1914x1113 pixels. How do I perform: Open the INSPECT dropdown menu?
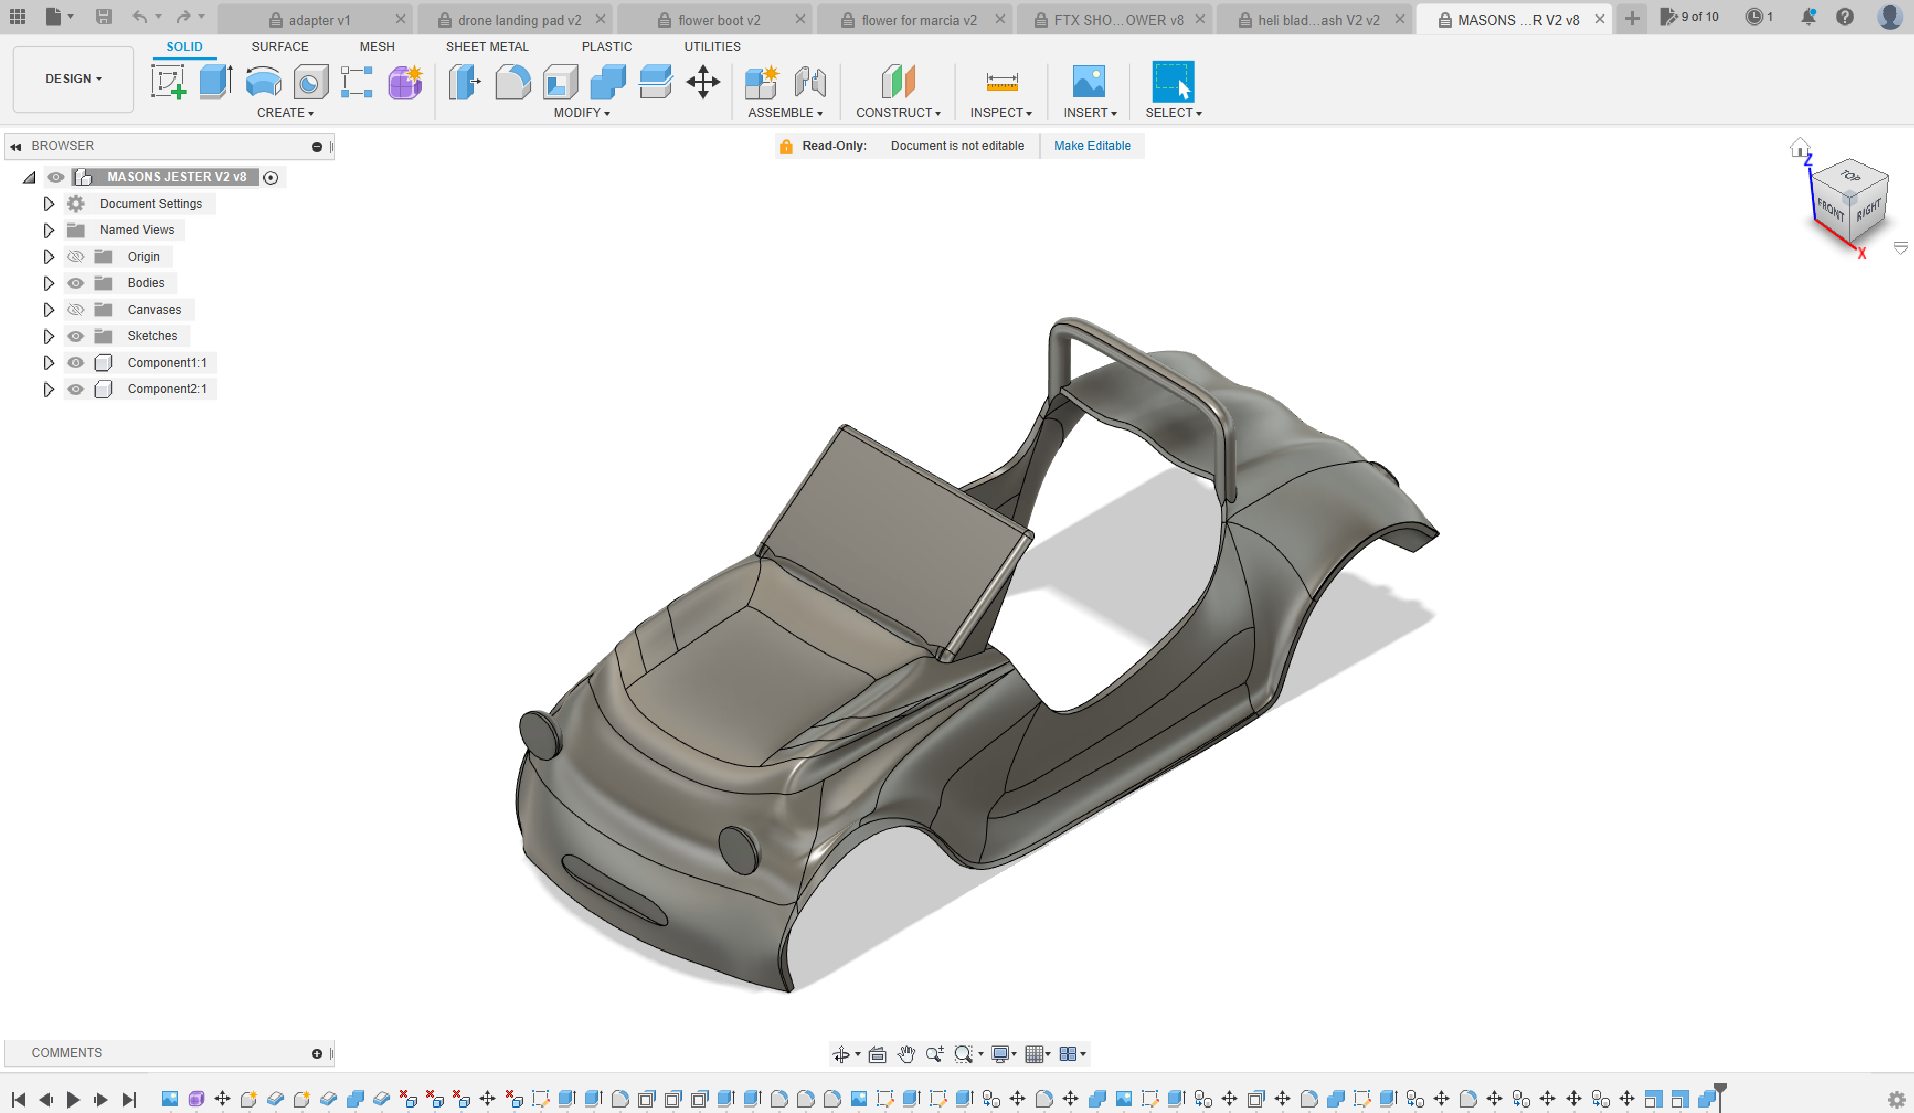pyautogui.click(x=1001, y=113)
